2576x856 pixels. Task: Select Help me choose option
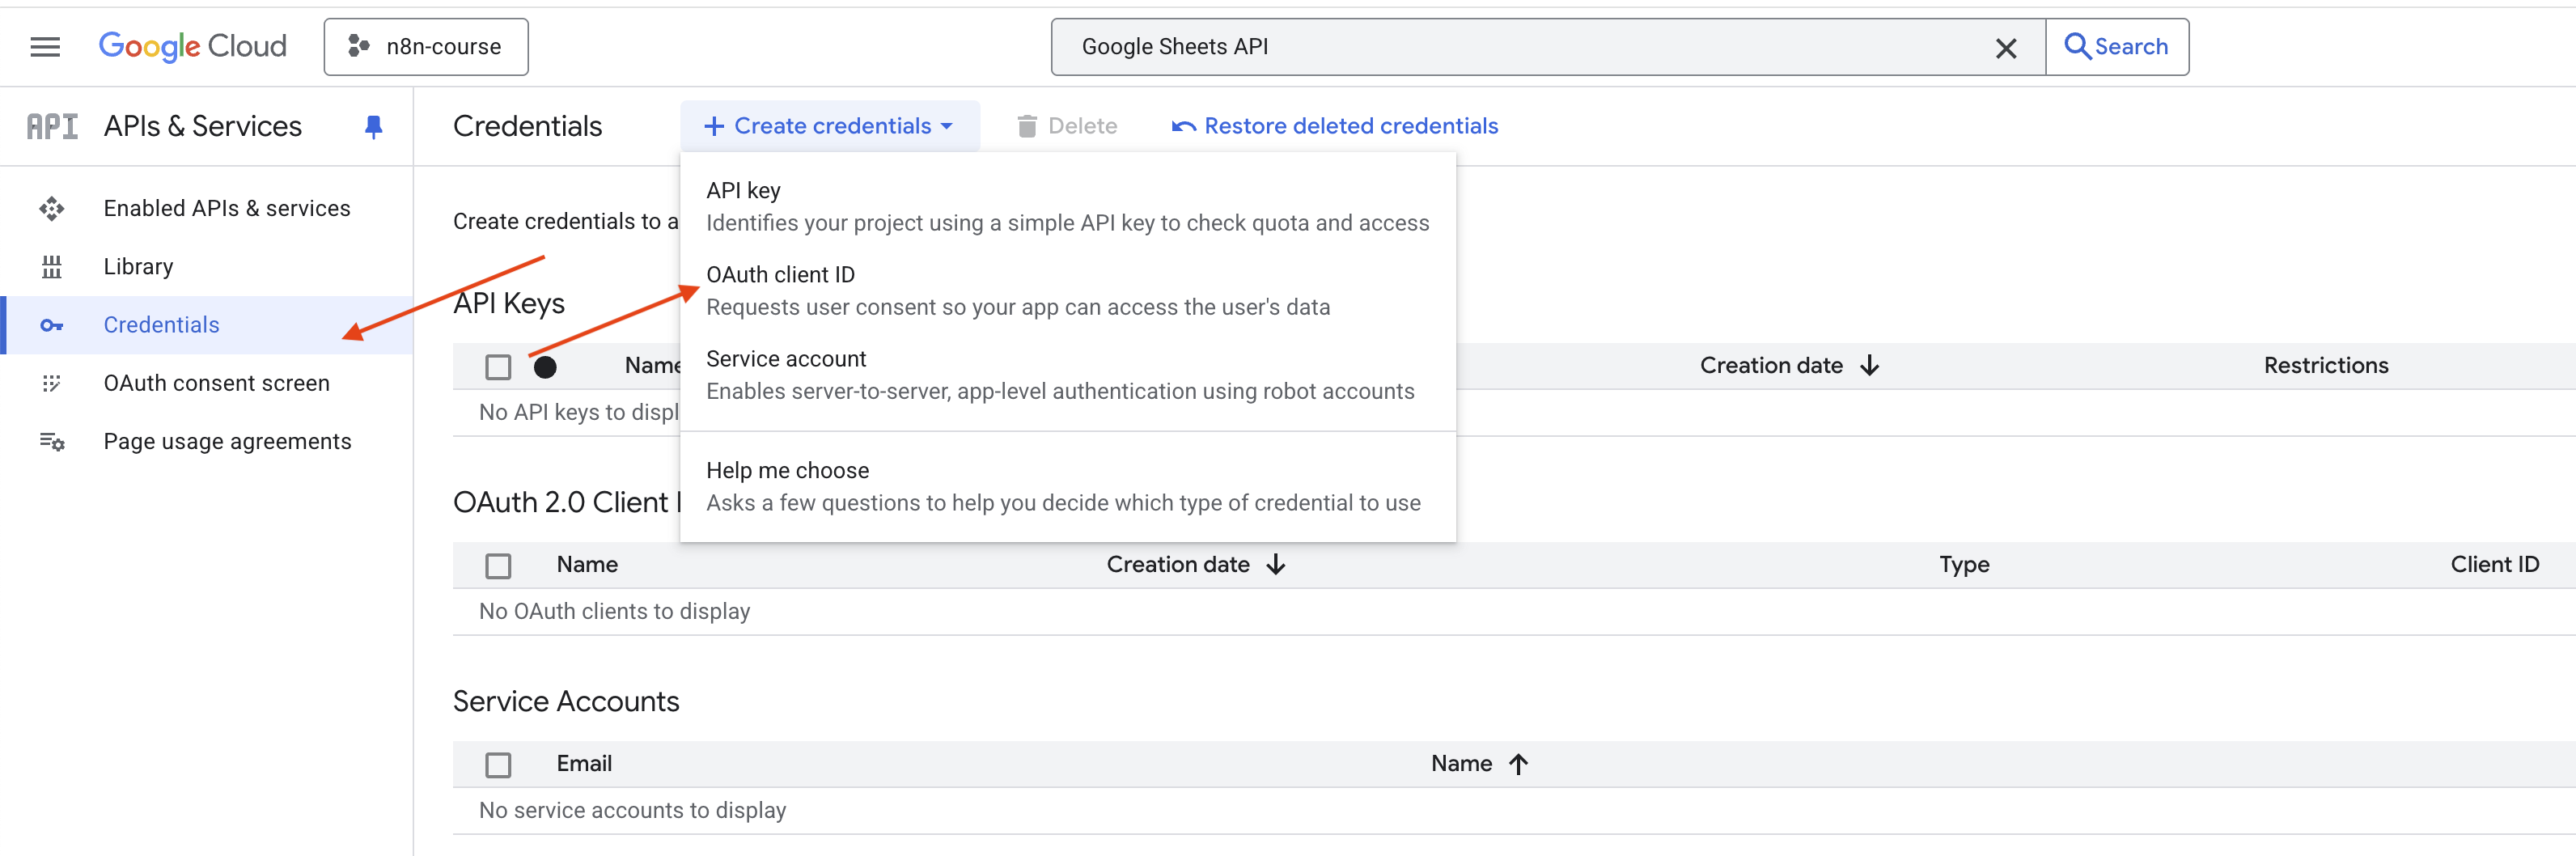[x=1068, y=486]
